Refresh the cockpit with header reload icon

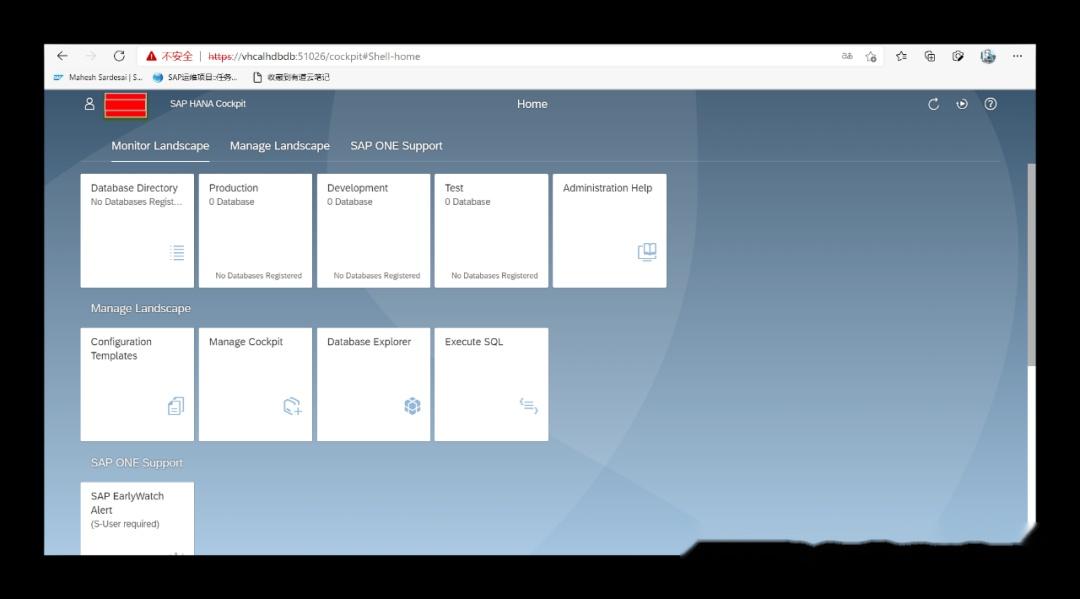tap(933, 104)
